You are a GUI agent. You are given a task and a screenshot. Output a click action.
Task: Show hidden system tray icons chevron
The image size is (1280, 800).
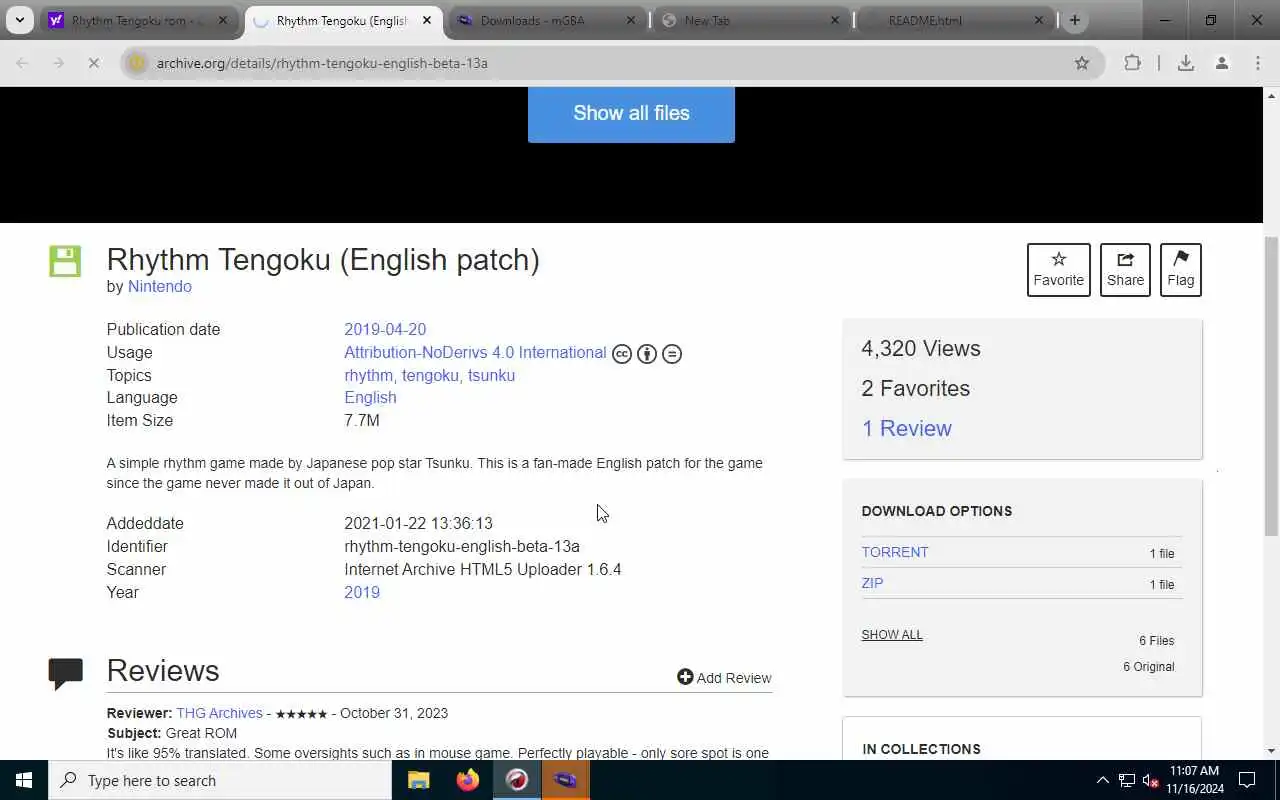click(x=1103, y=780)
